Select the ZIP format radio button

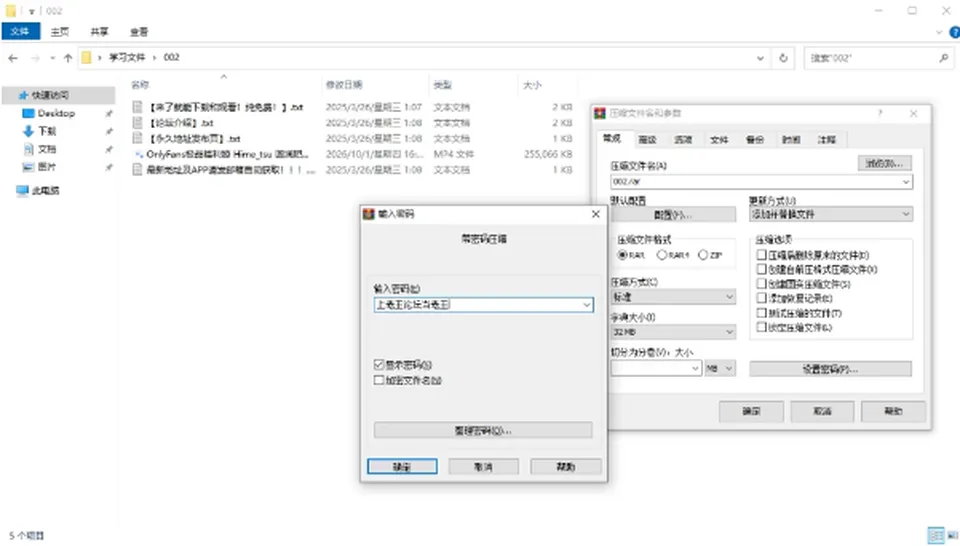pos(703,255)
